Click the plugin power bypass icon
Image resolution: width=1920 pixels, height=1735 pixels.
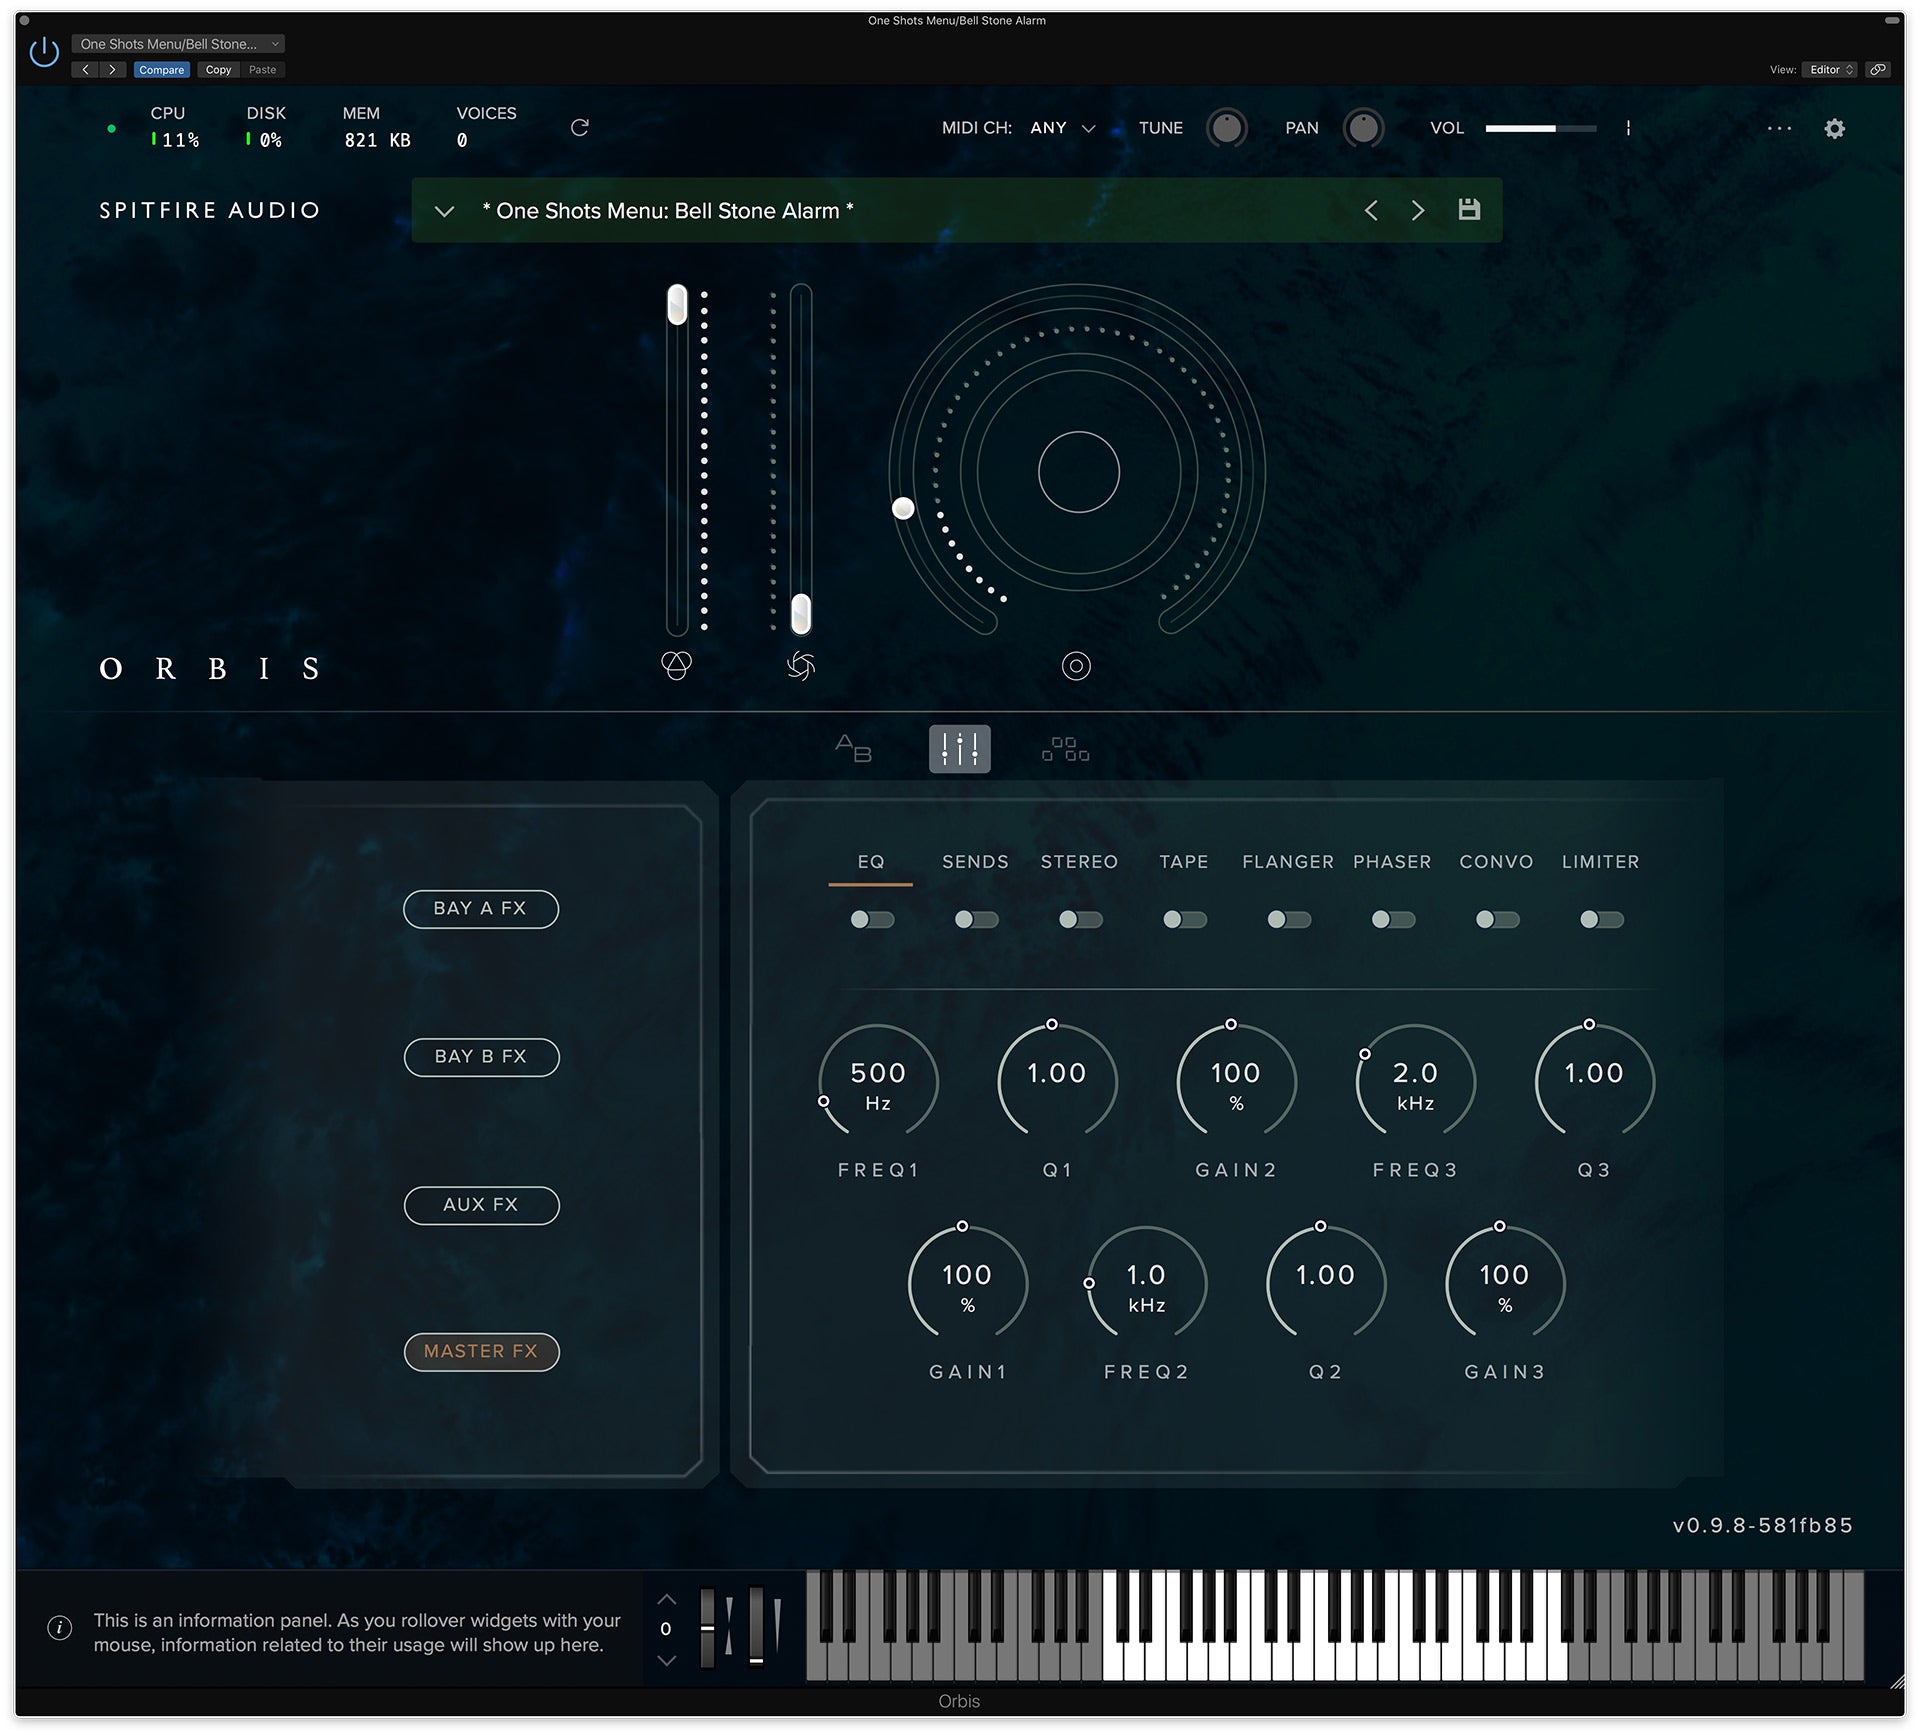(x=44, y=52)
